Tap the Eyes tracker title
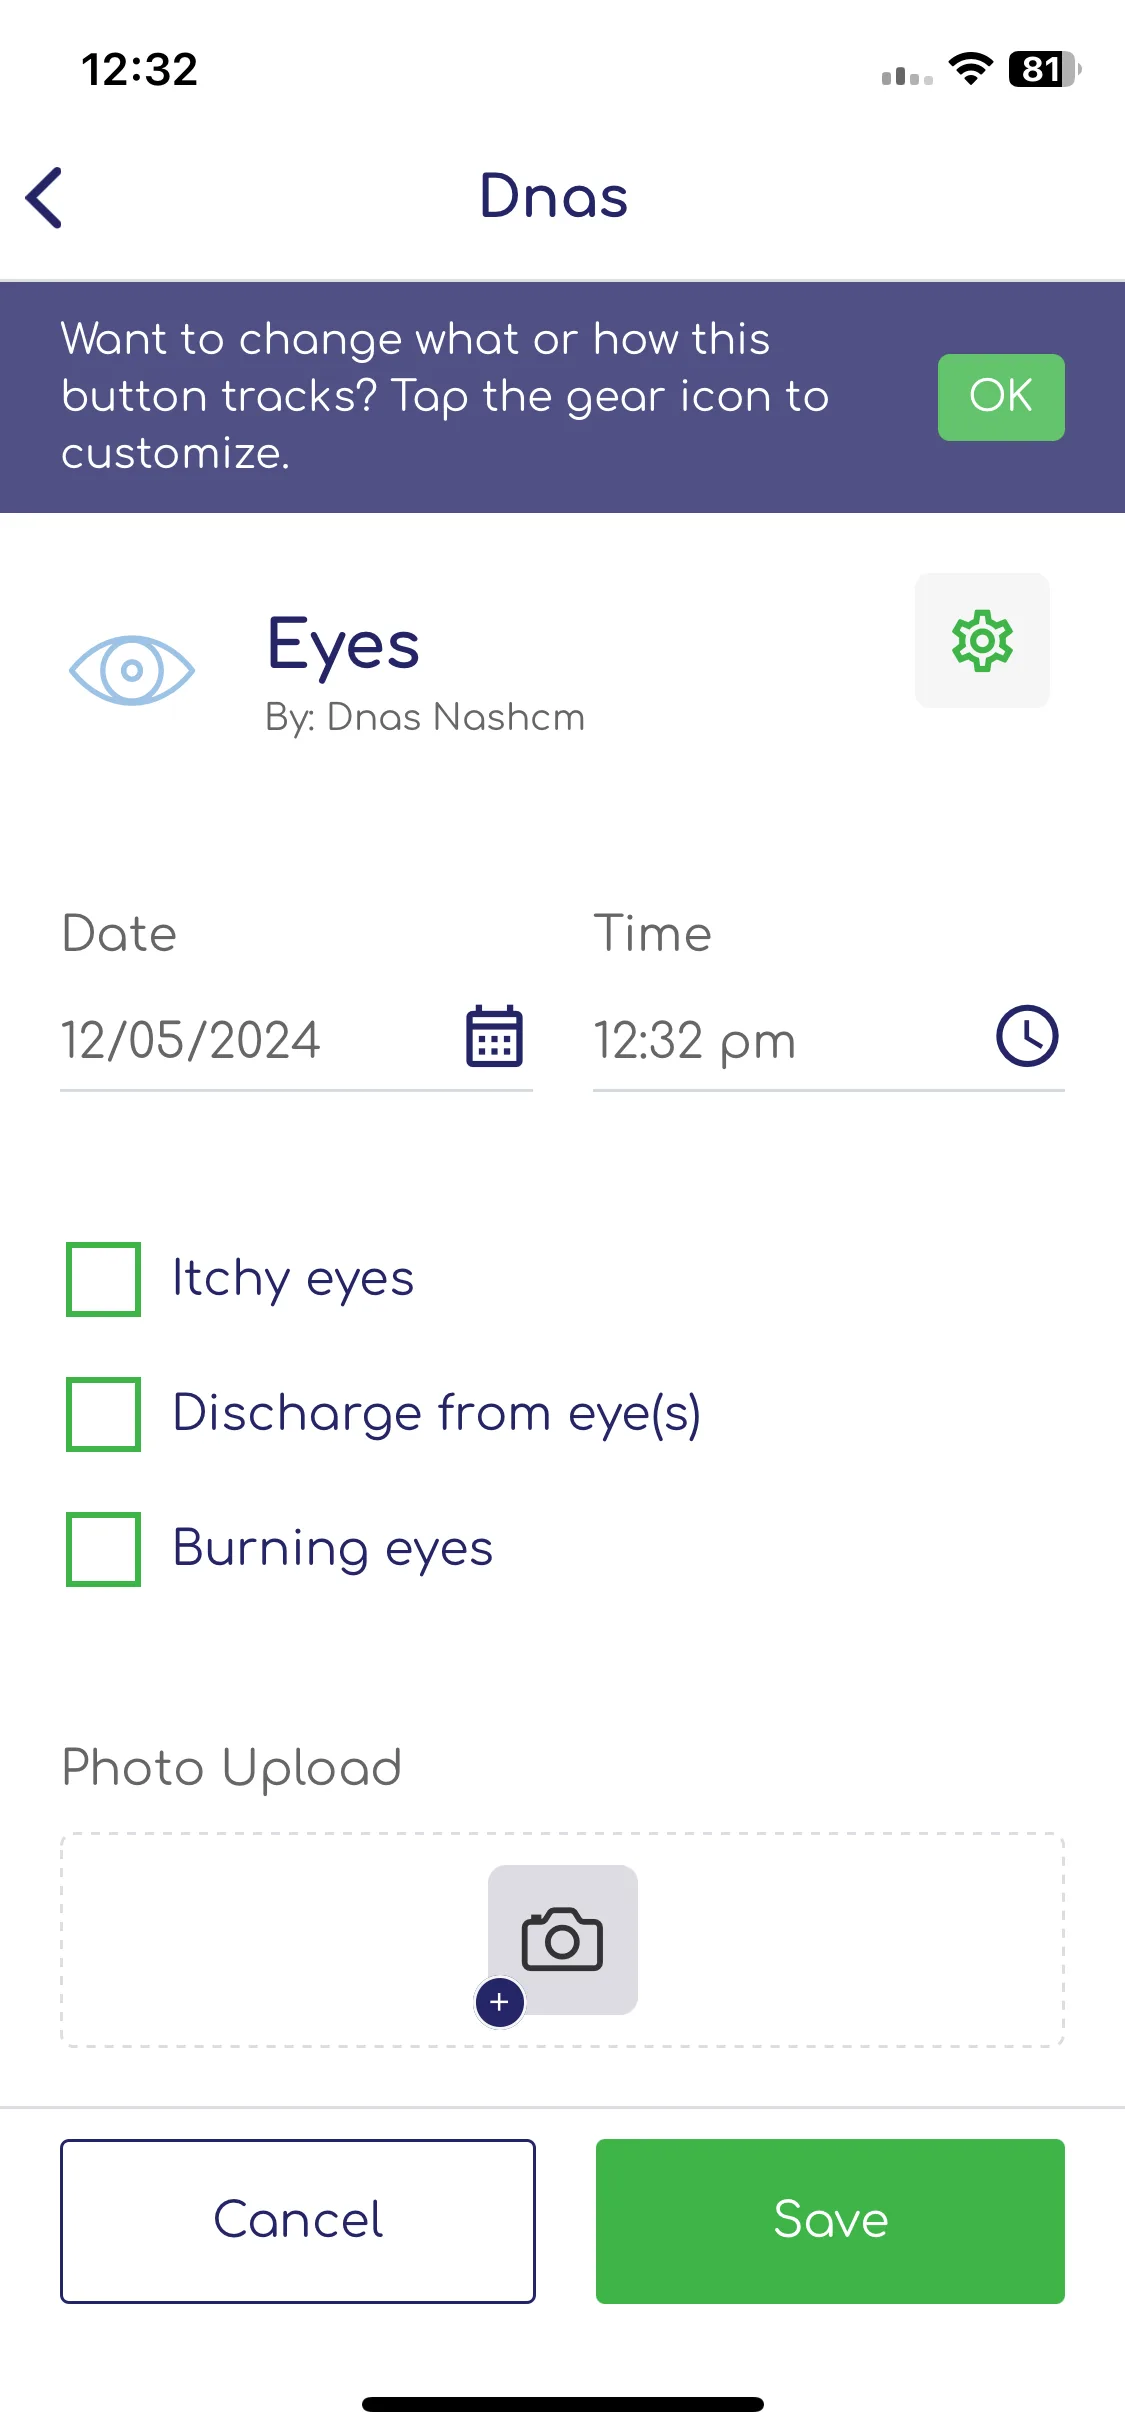 (343, 646)
